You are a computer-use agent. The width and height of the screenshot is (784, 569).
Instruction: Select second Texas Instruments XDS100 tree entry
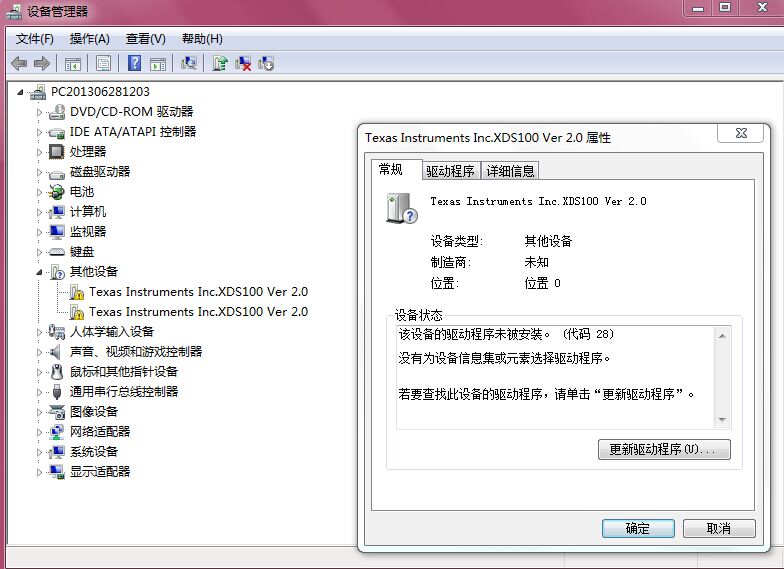[x=198, y=312]
